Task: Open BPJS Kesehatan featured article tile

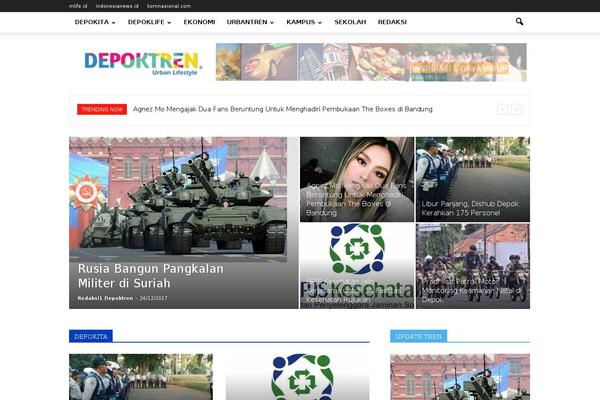Action: [x=357, y=266]
